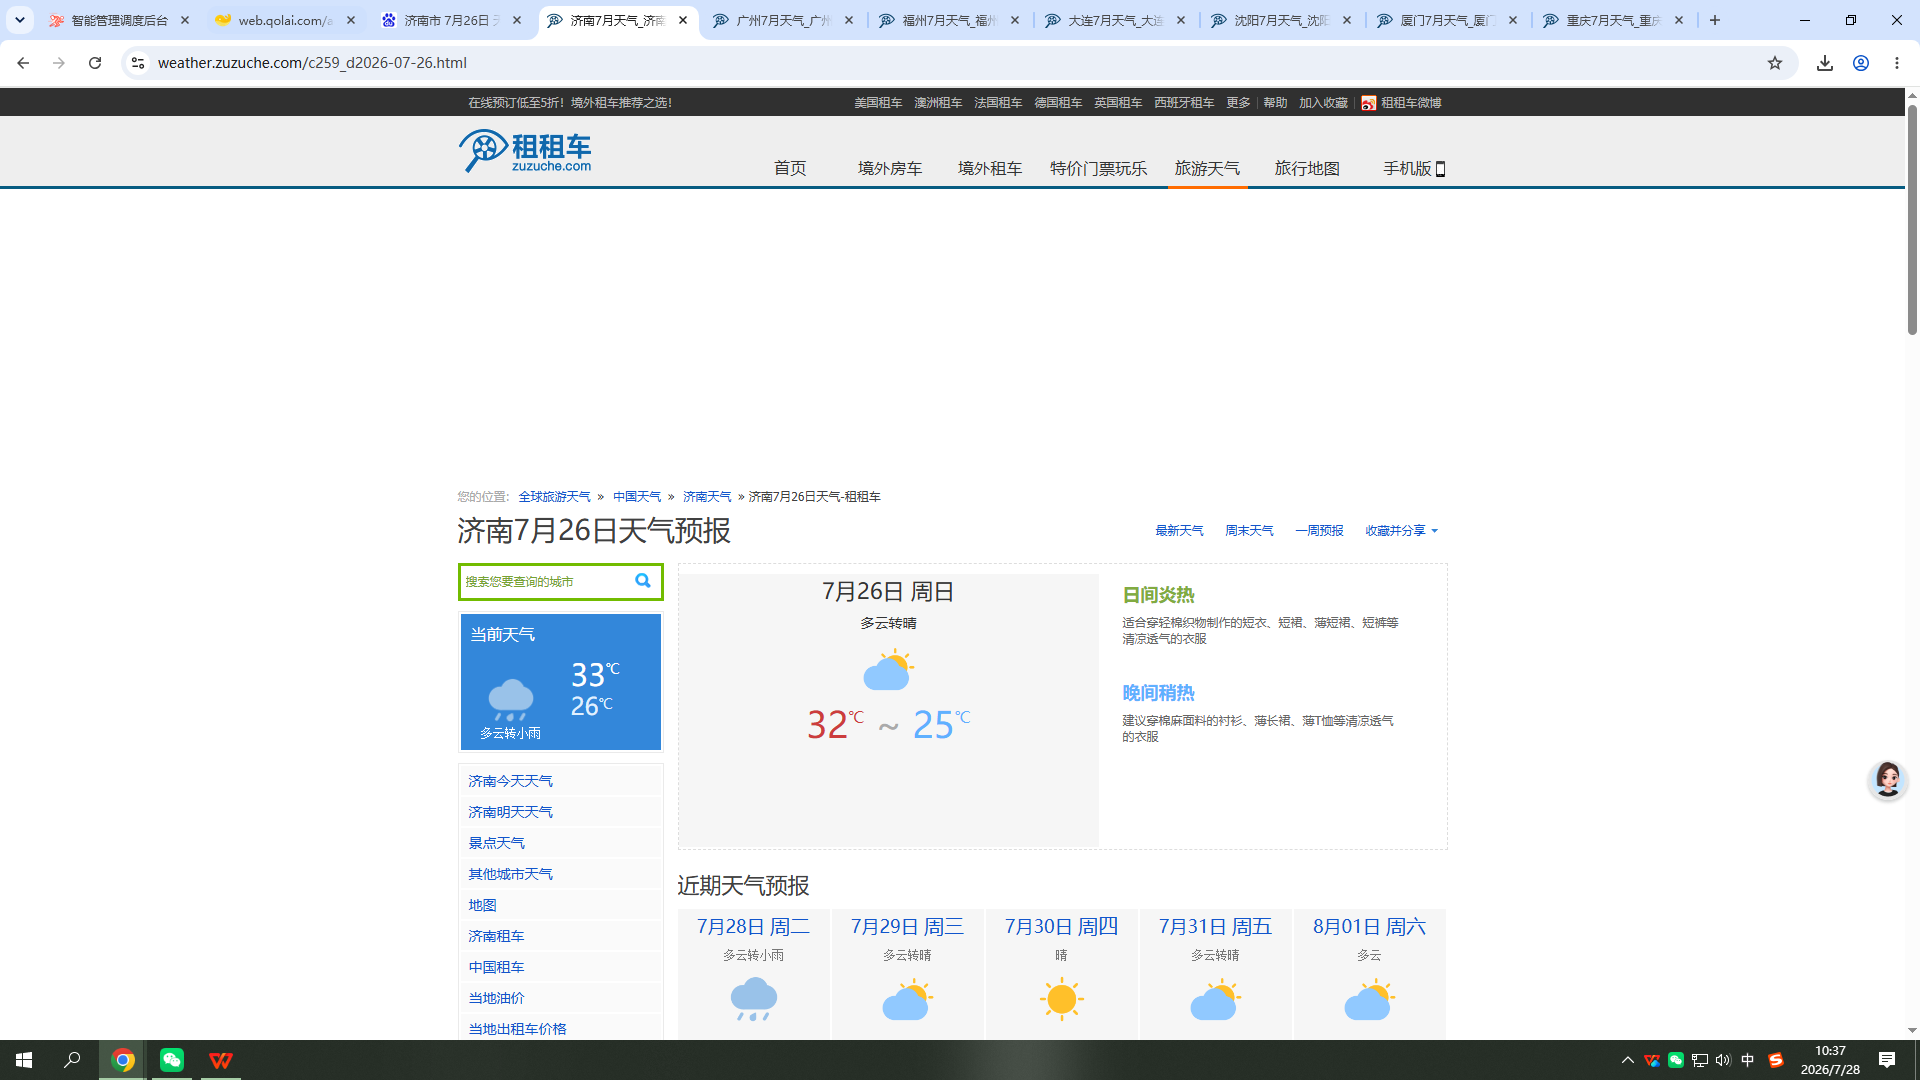Click the page vertical scrollbar thumb
1920x1080 pixels.
pos(1912,220)
